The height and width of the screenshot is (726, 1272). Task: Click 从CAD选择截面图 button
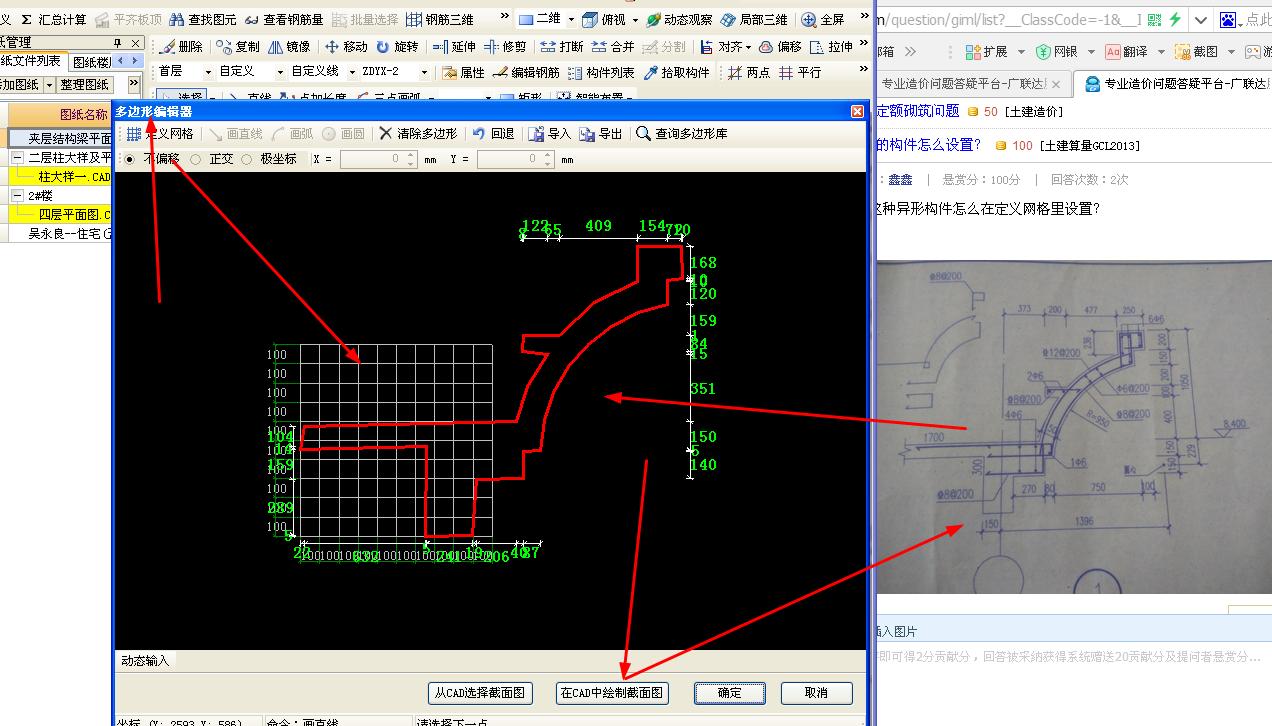480,692
